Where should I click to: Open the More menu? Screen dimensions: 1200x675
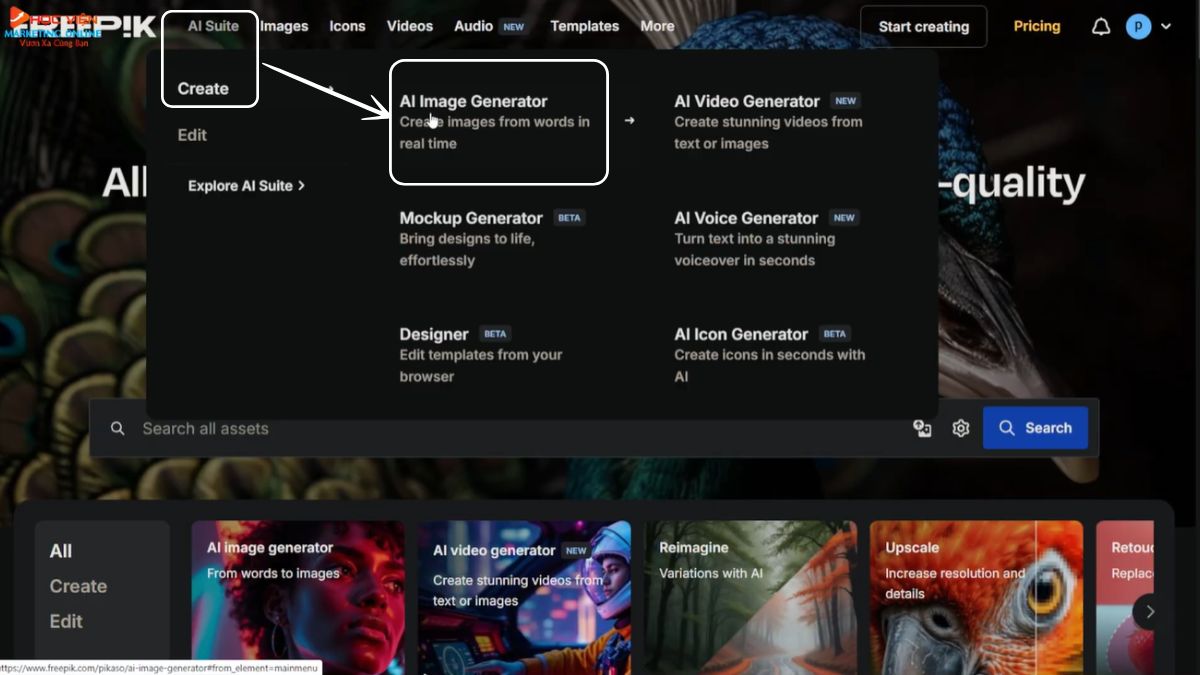[657, 26]
